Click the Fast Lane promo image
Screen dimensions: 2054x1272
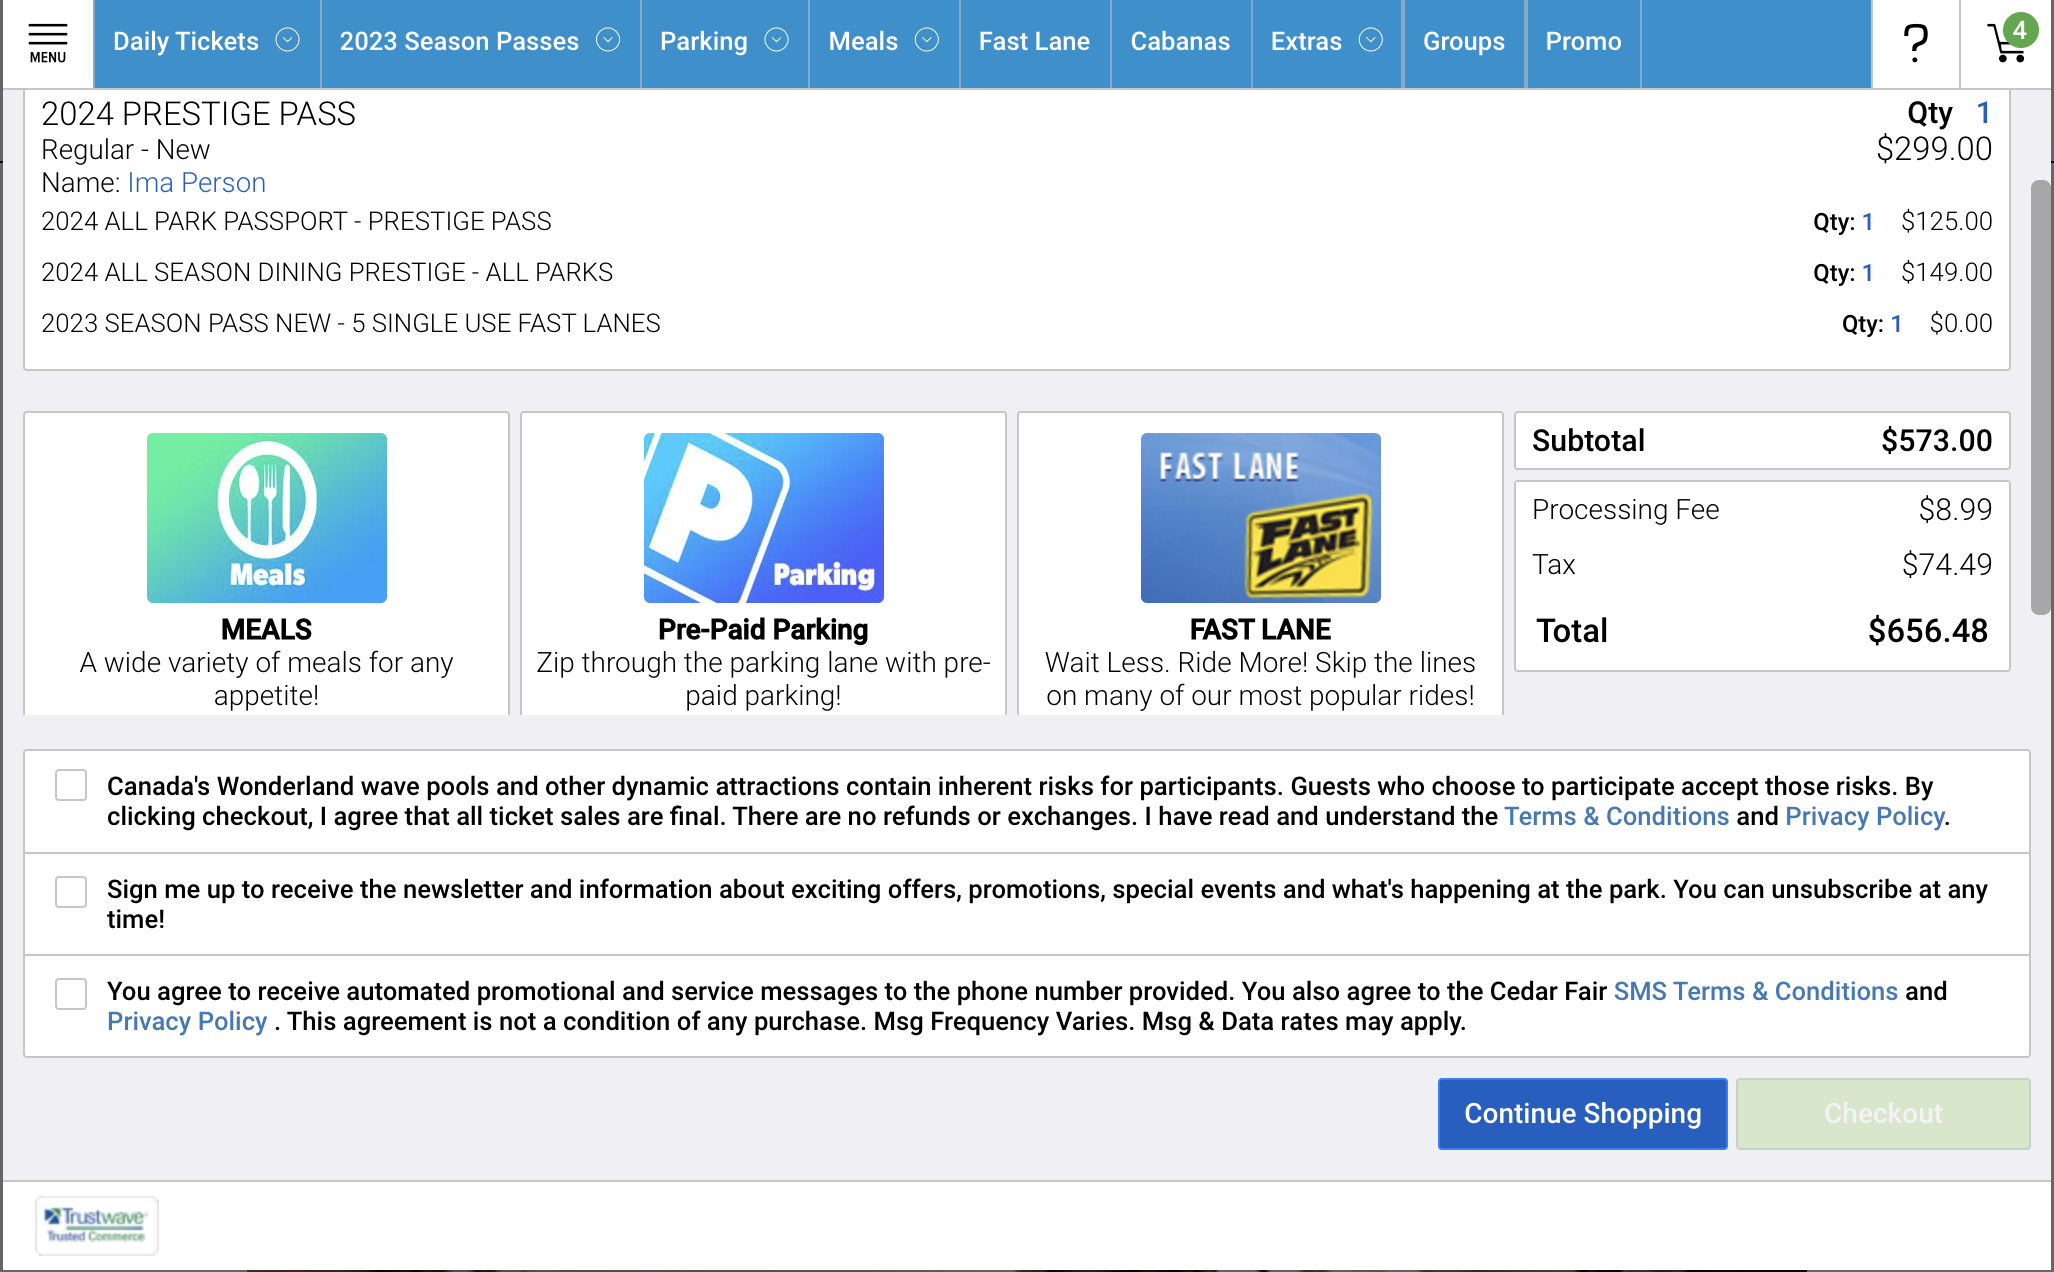click(1261, 518)
